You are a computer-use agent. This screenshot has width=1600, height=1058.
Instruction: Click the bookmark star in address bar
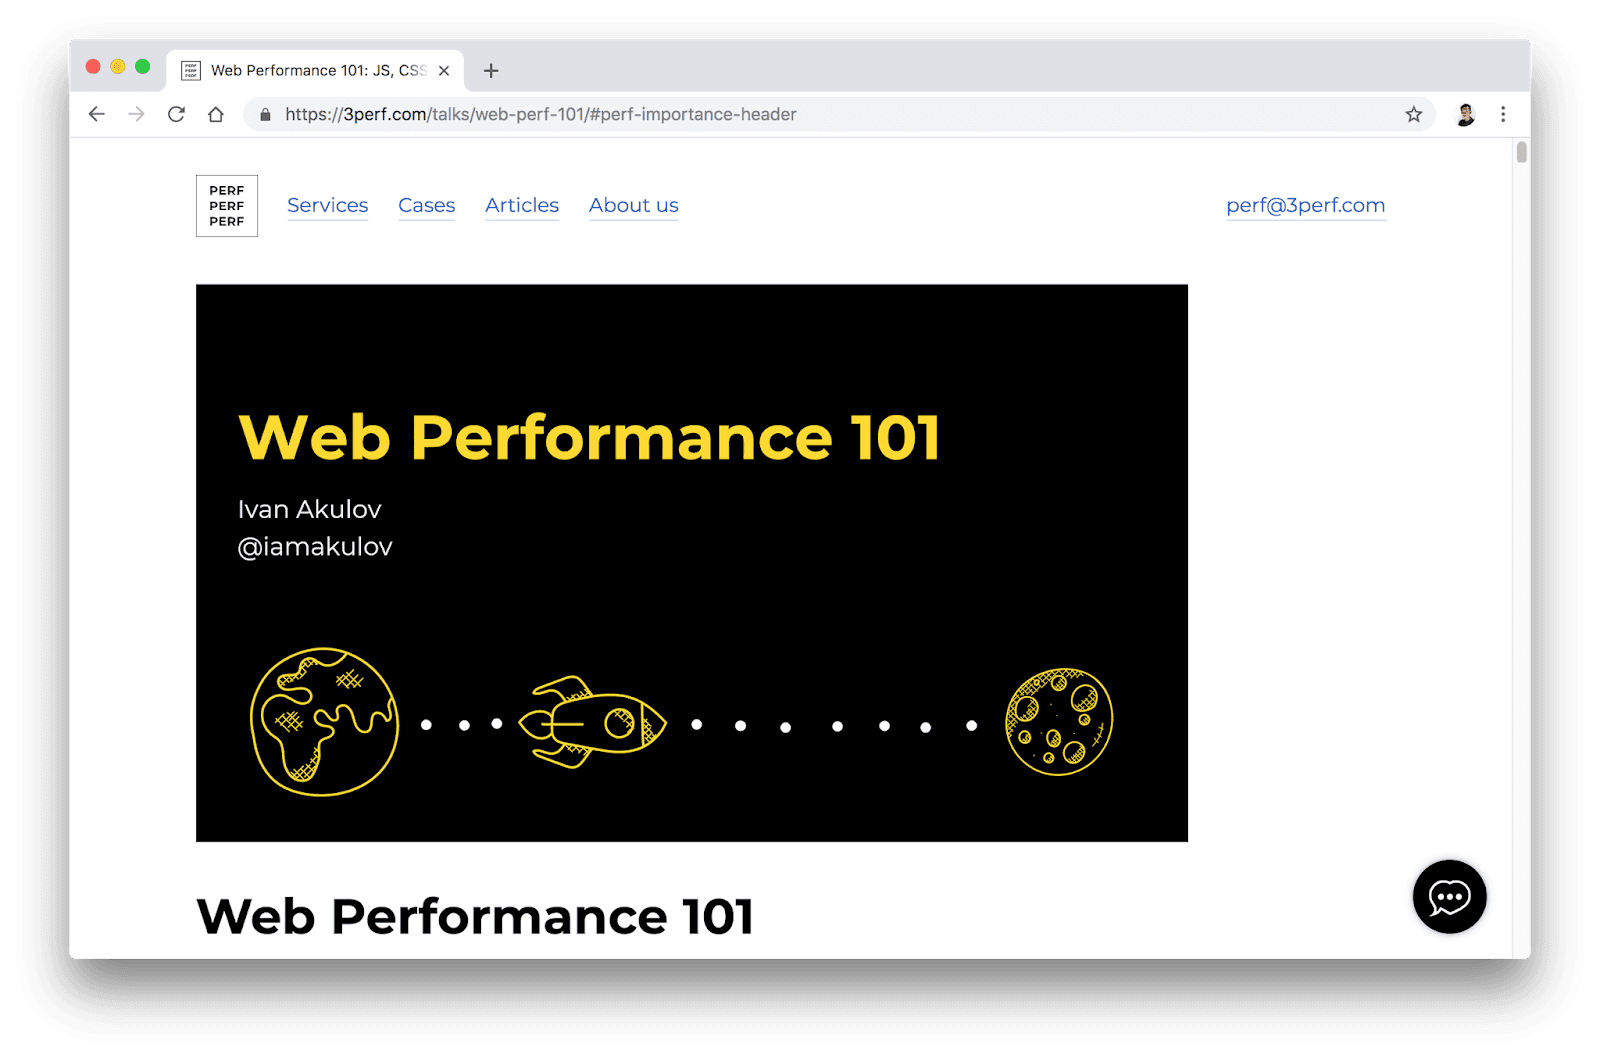1414,114
